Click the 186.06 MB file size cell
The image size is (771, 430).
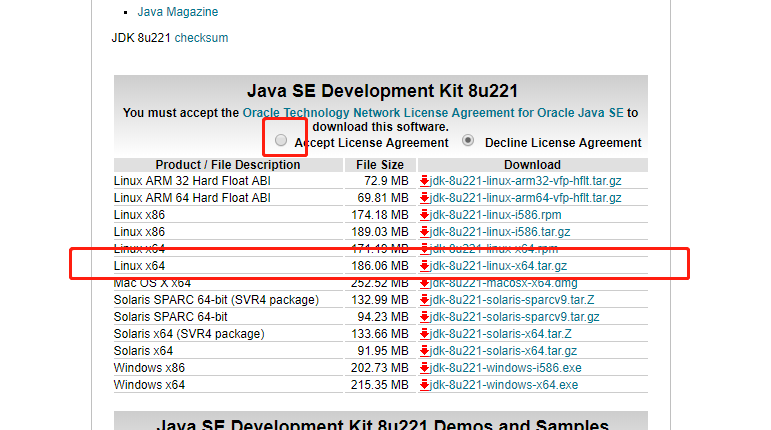coord(380,266)
